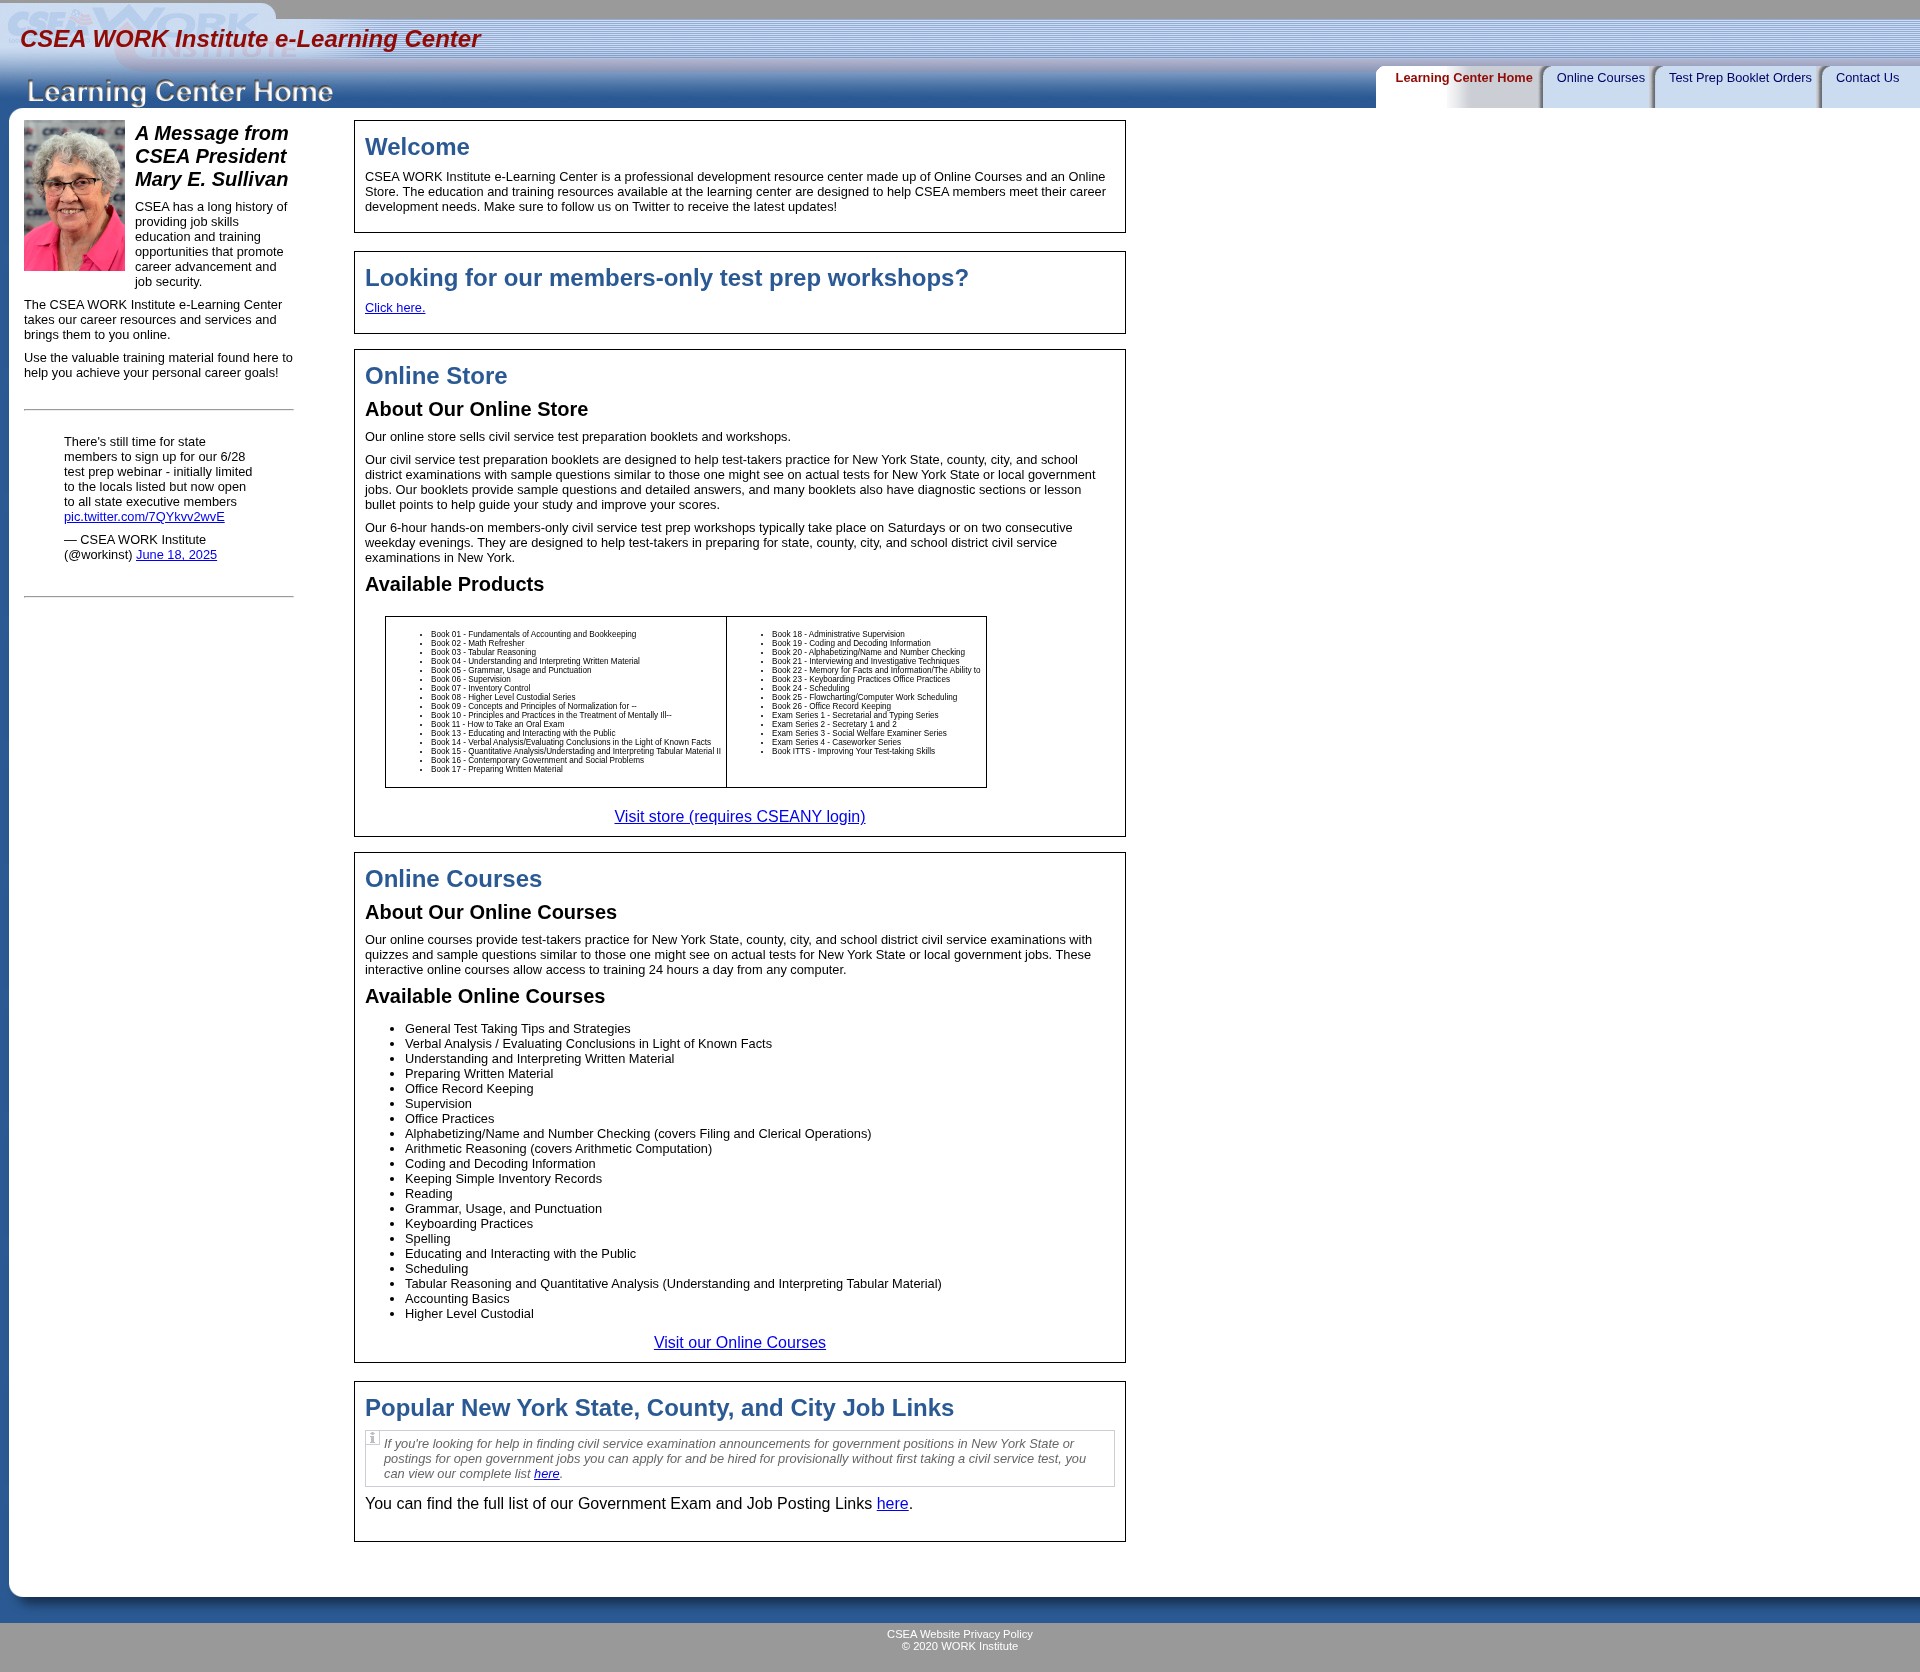Screen dimensions: 1920x1672
Task: Click the italic 'here' complete list link
Action: click(546, 1474)
